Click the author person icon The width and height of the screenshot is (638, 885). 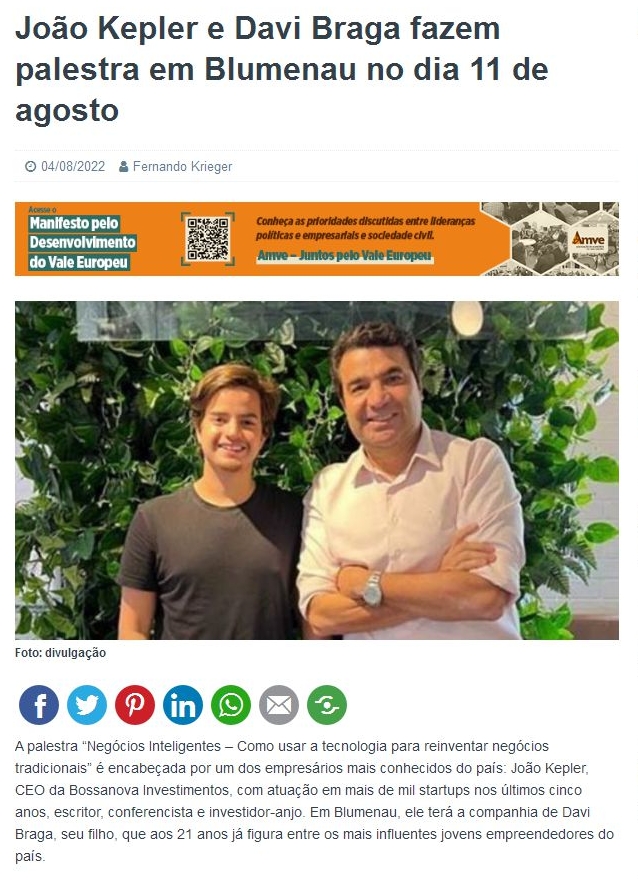pos(124,167)
